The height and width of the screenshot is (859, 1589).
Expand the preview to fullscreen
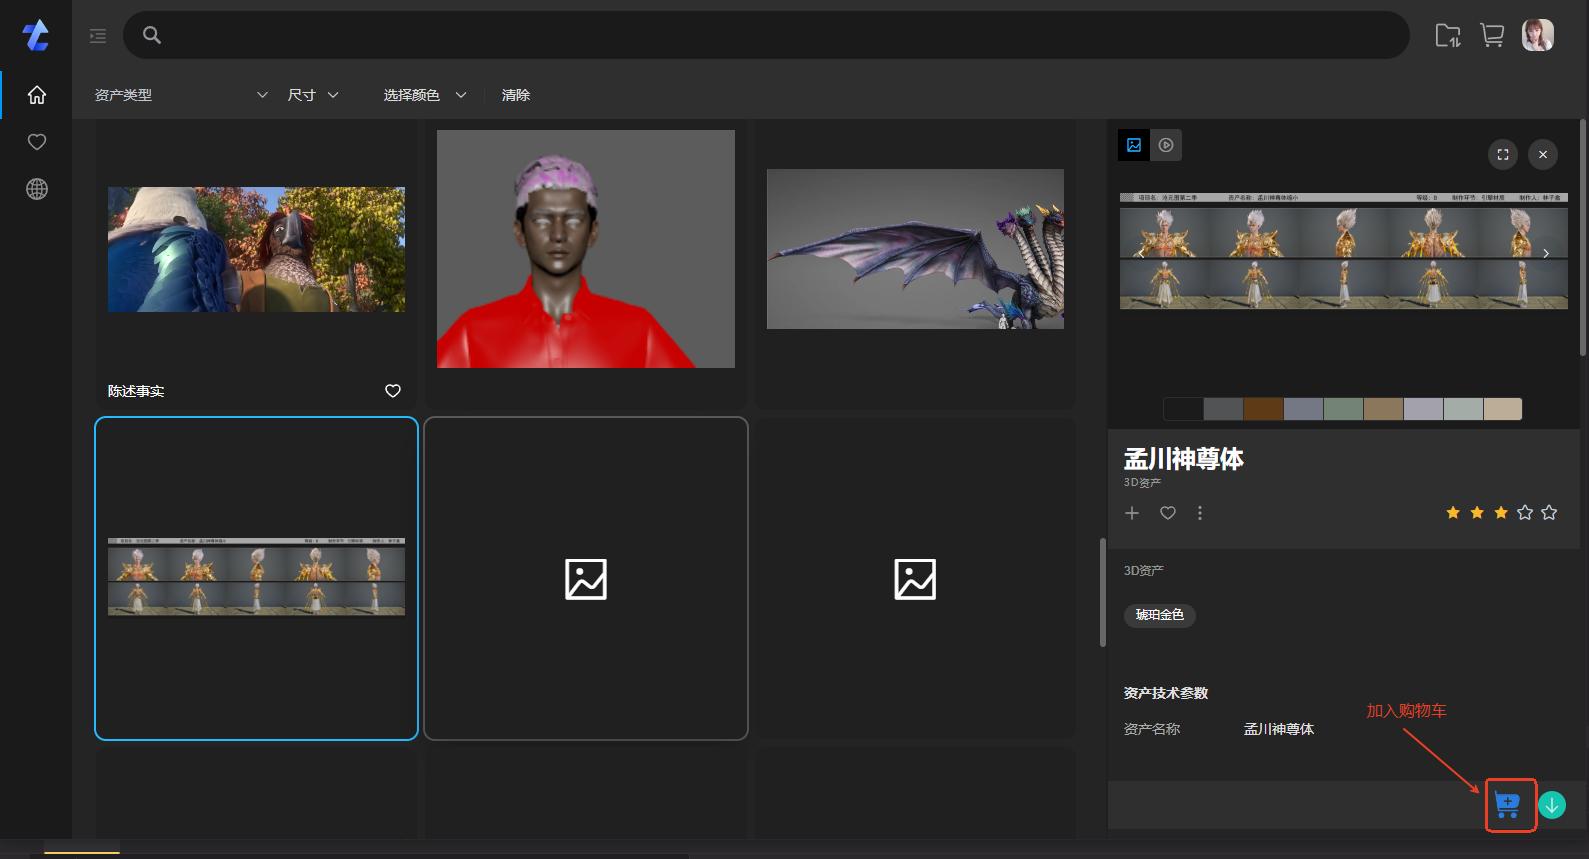pos(1502,154)
